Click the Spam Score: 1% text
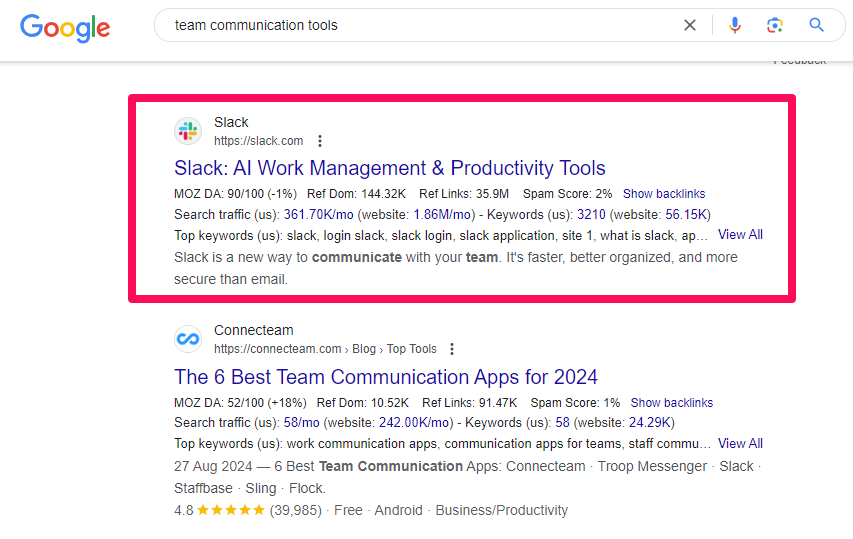Image resolution: width=853 pixels, height=539 pixels. (575, 402)
